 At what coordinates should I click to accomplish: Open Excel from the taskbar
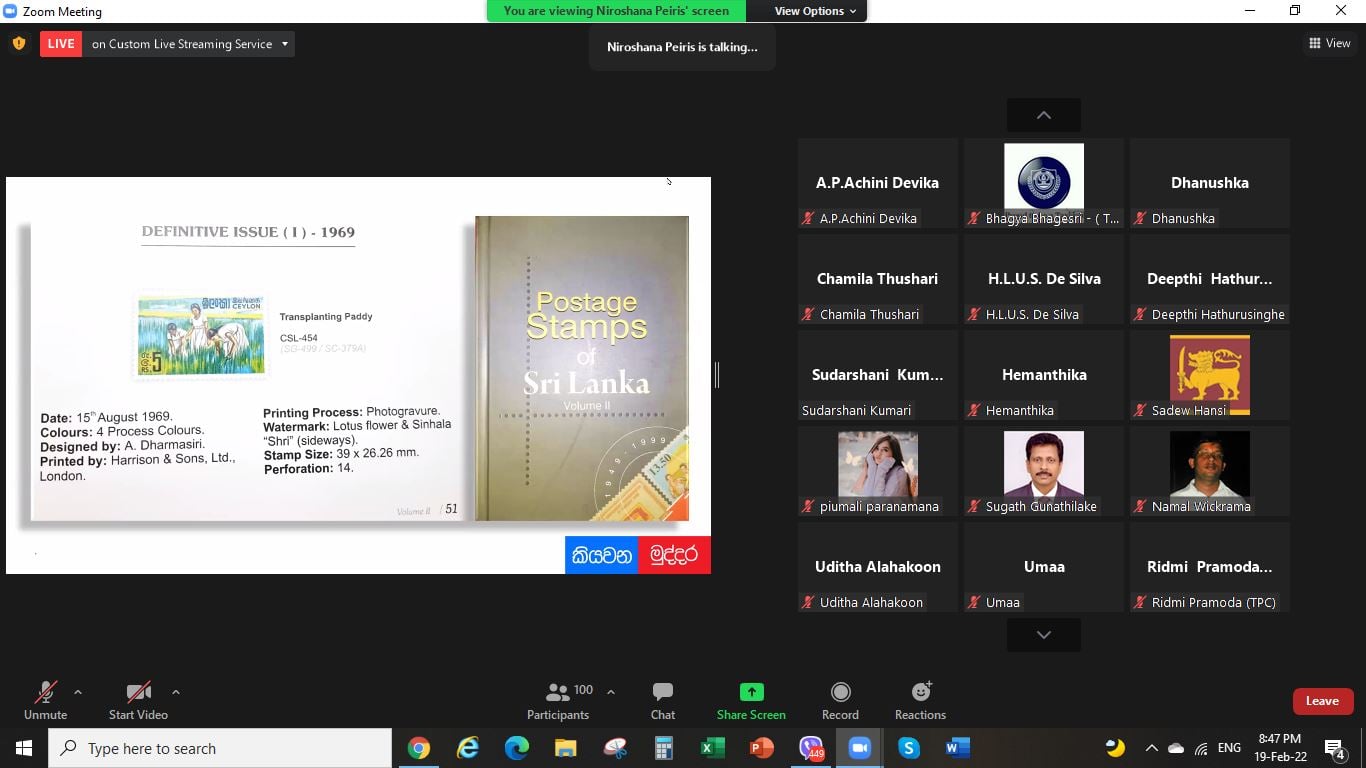point(712,748)
